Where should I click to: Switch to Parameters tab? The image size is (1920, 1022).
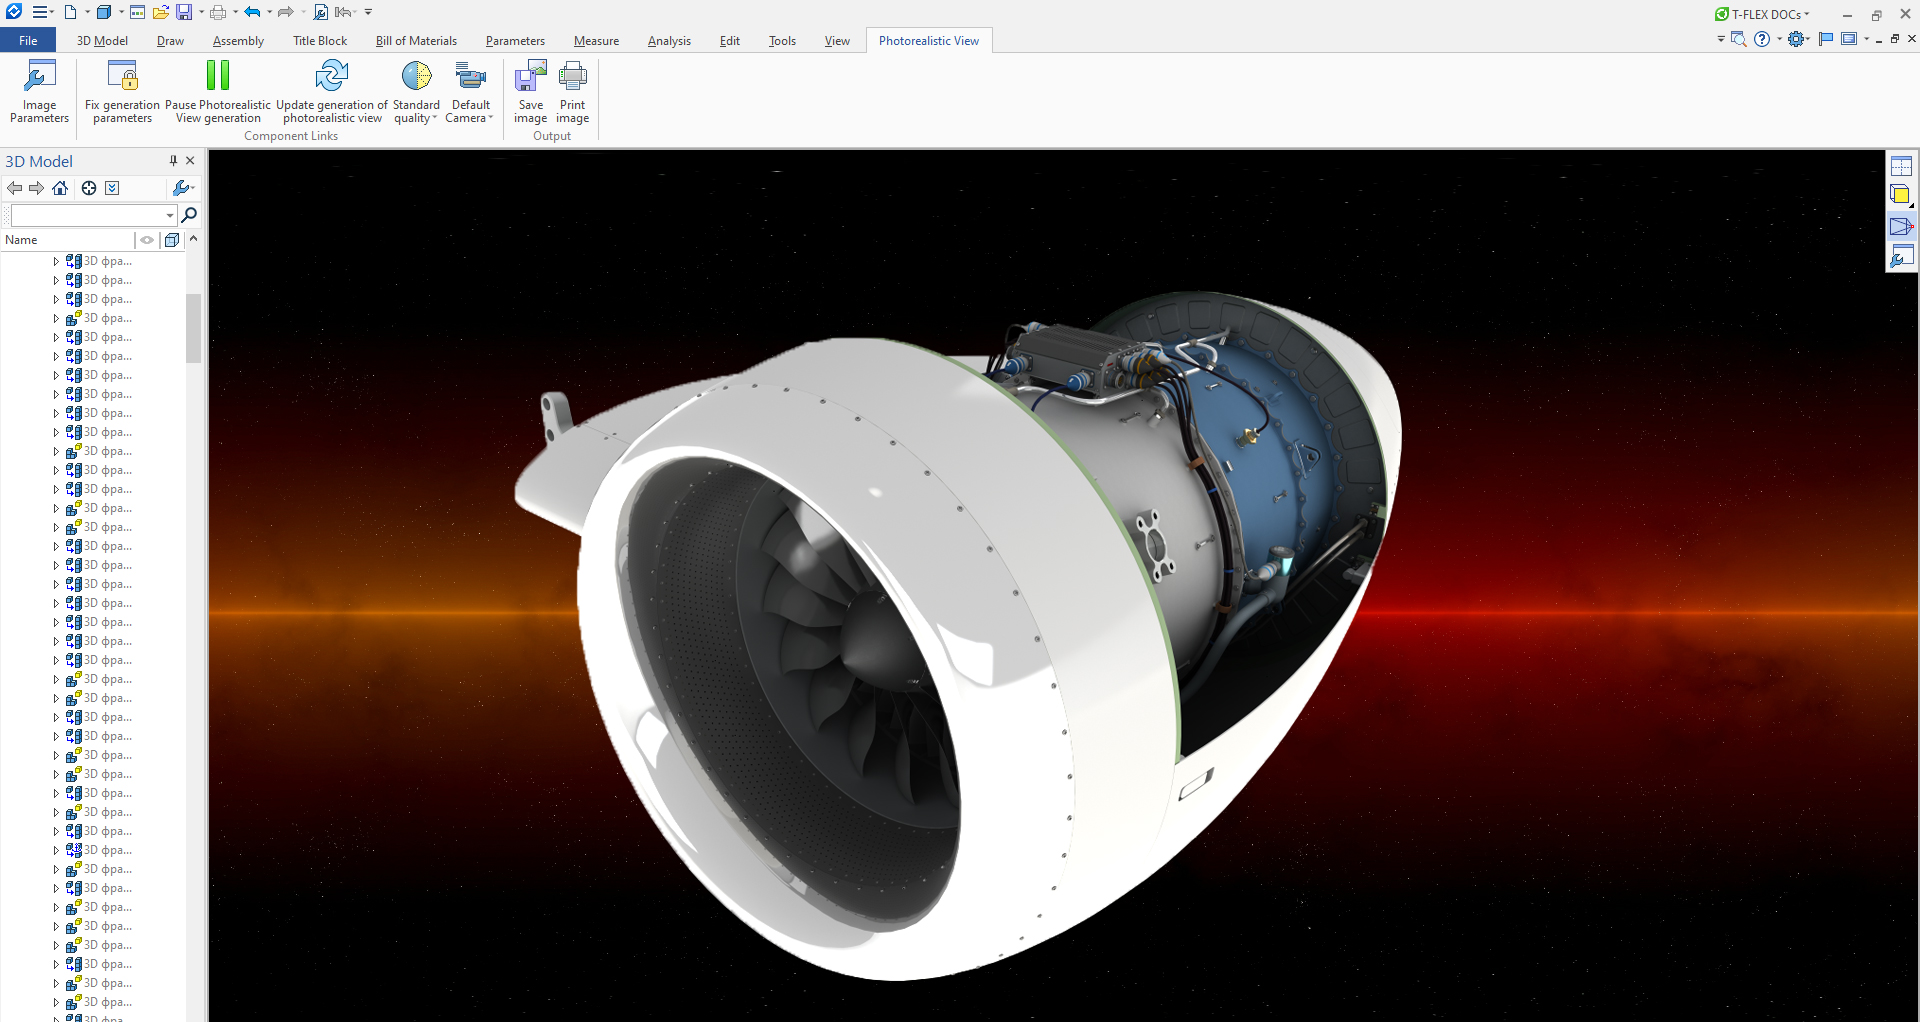pos(515,41)
